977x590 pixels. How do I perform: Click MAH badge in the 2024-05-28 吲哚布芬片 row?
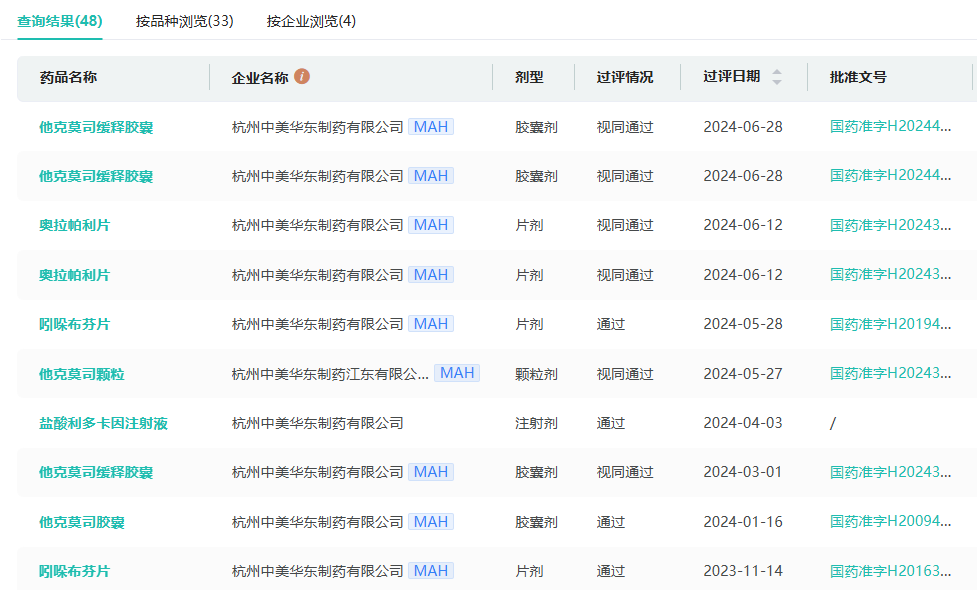pyautogui.click(x=431, y=324)
